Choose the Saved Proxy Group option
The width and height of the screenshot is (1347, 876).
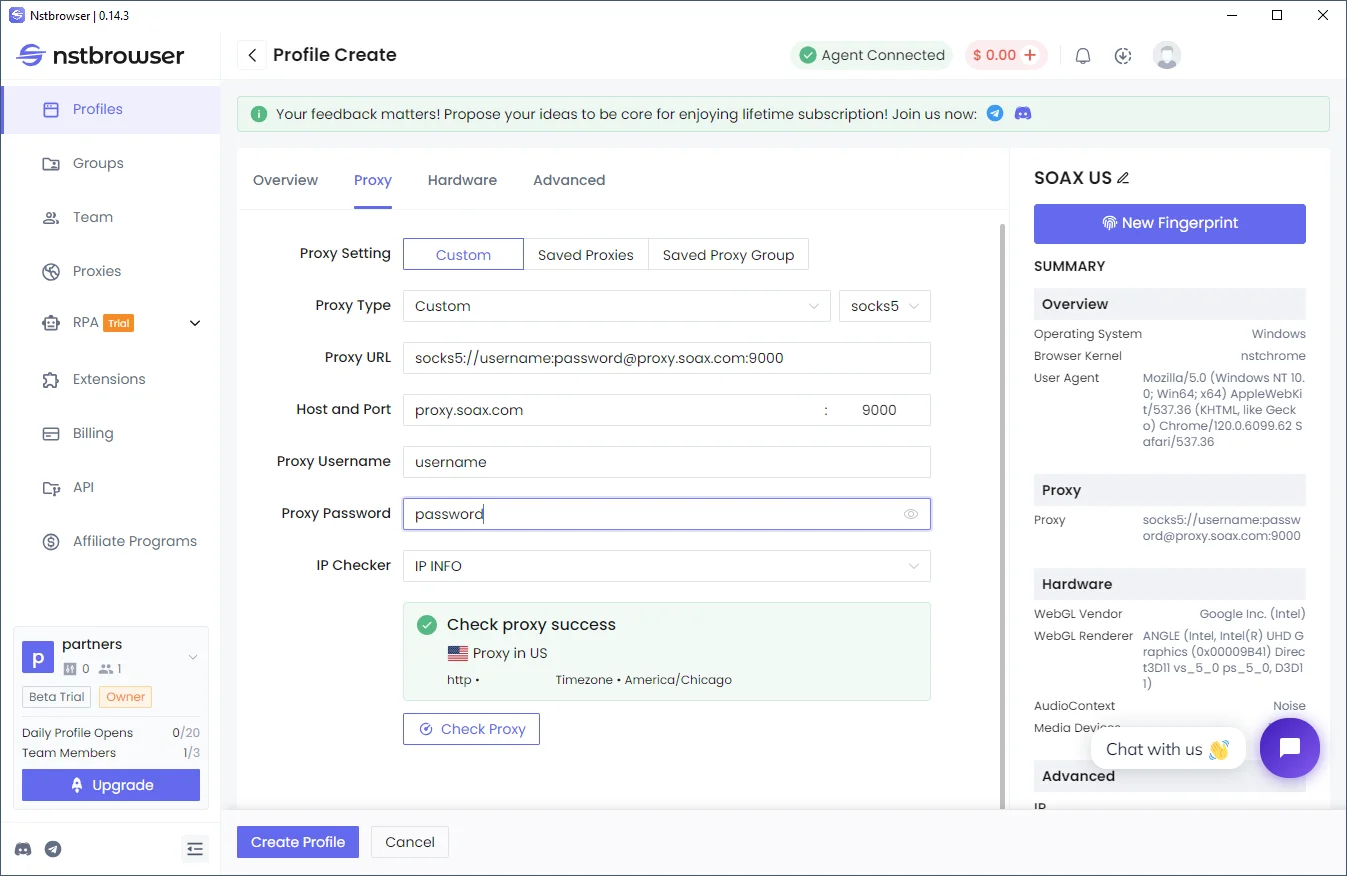(728, 255)
